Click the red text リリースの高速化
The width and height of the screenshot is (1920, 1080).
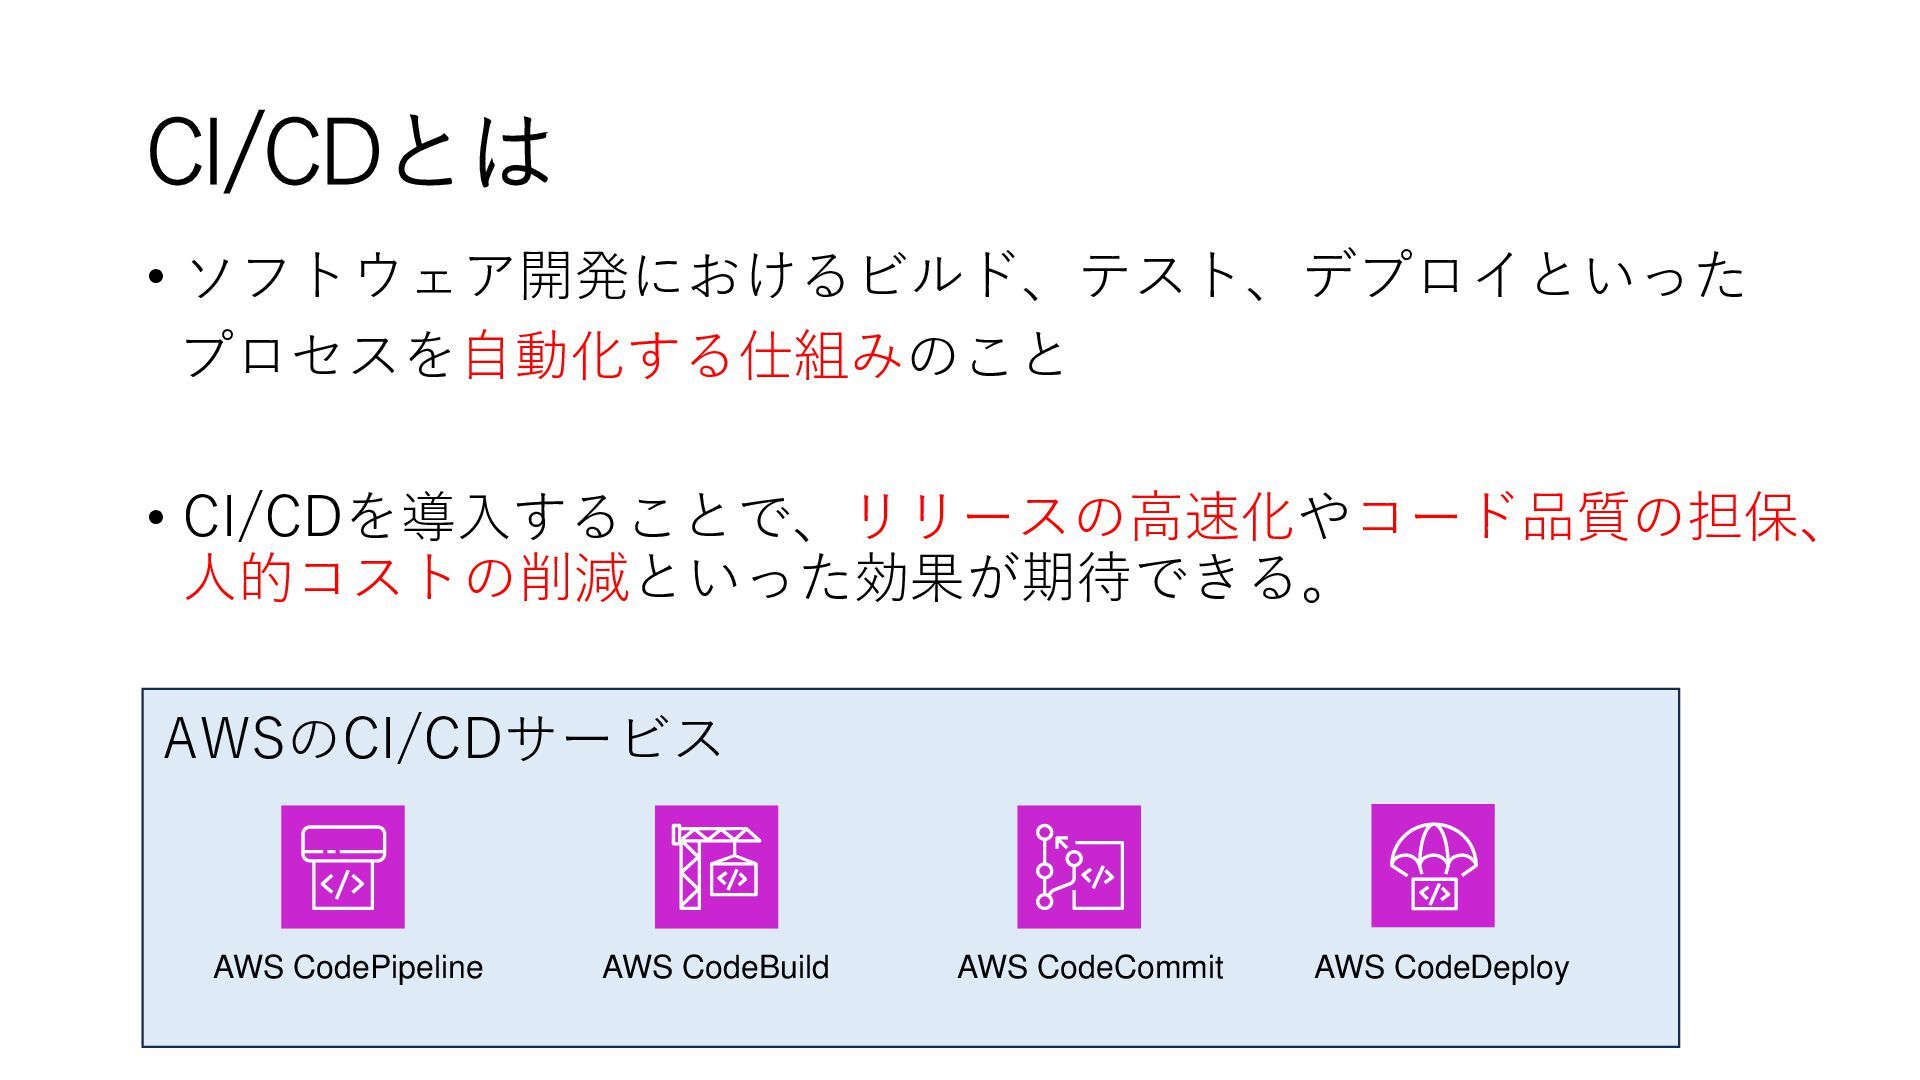[1075, 517]
